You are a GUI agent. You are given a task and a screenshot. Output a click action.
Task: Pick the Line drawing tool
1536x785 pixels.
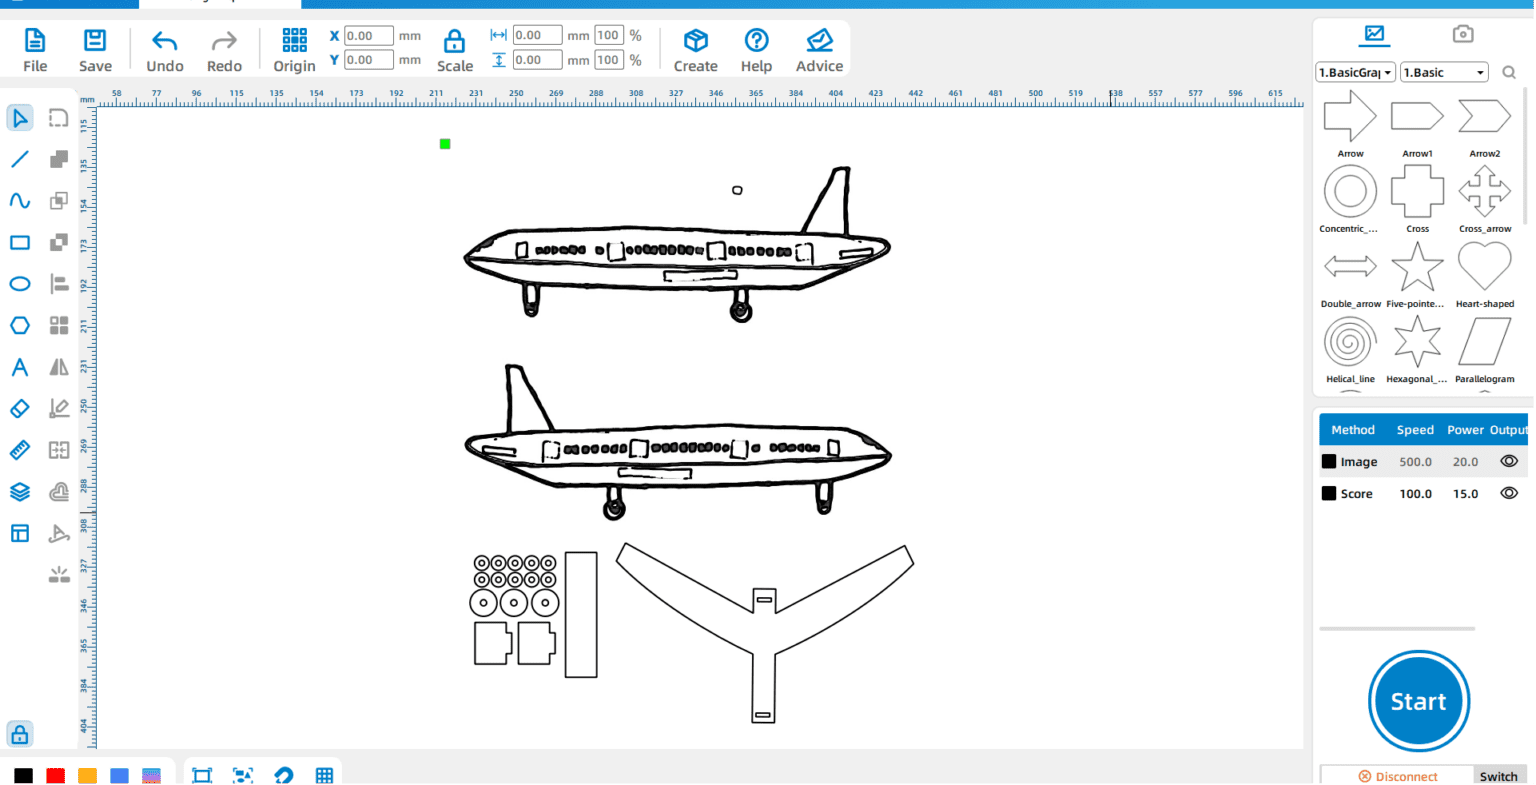[20, 158]
